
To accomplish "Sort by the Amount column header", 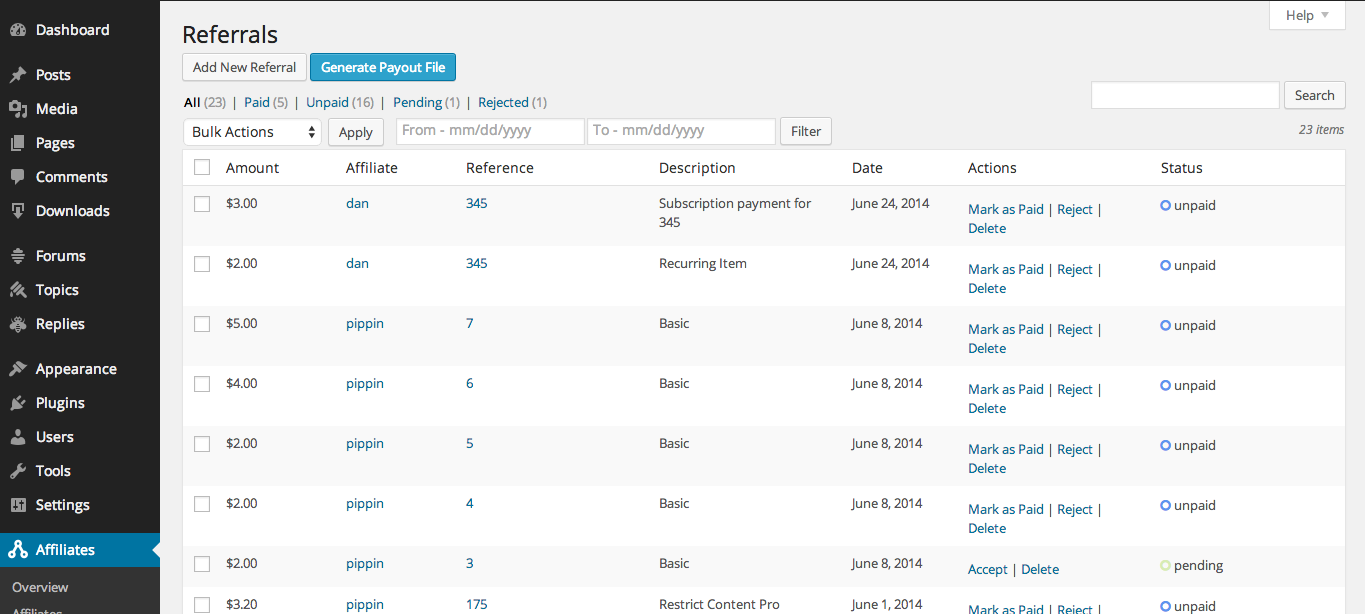I will point(253,168).
